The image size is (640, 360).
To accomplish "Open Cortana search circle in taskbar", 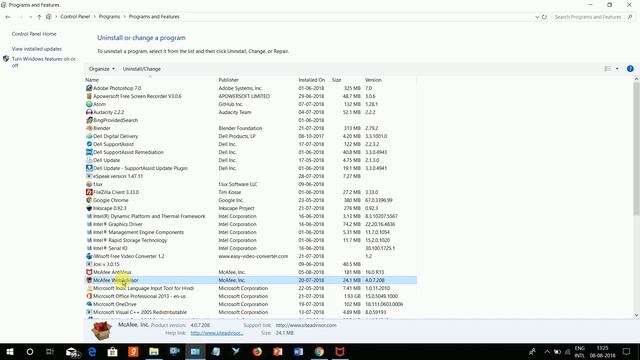I will pyautogui.click(x=30, y=351).
